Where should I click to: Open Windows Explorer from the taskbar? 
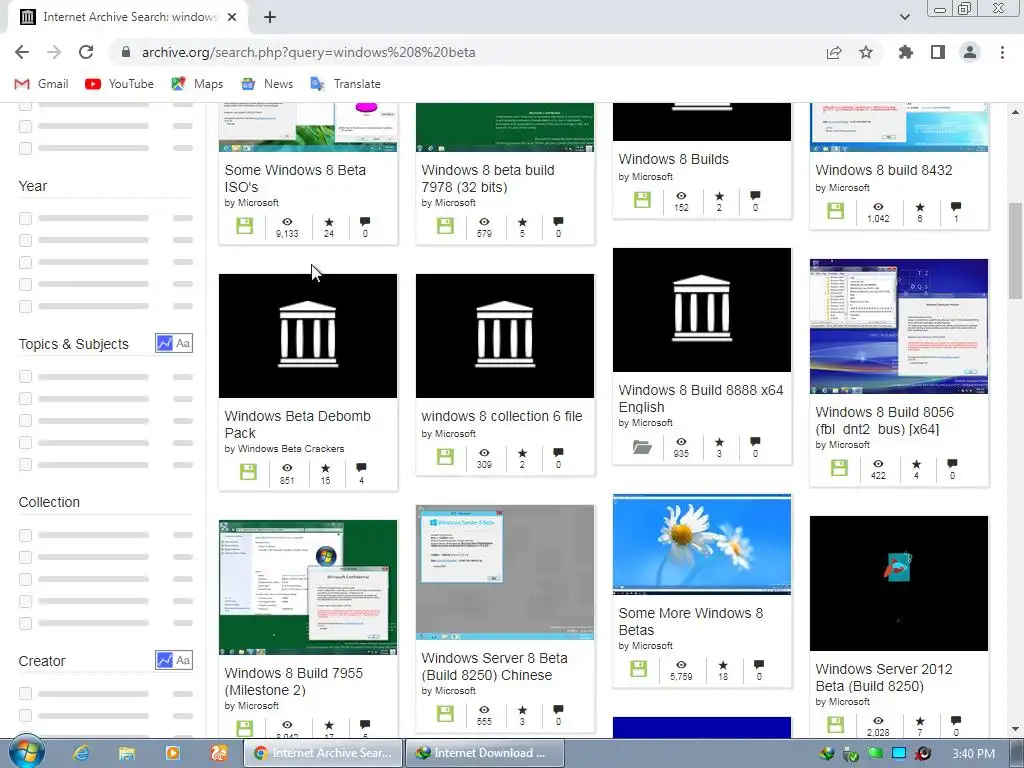tap(127, 753)
